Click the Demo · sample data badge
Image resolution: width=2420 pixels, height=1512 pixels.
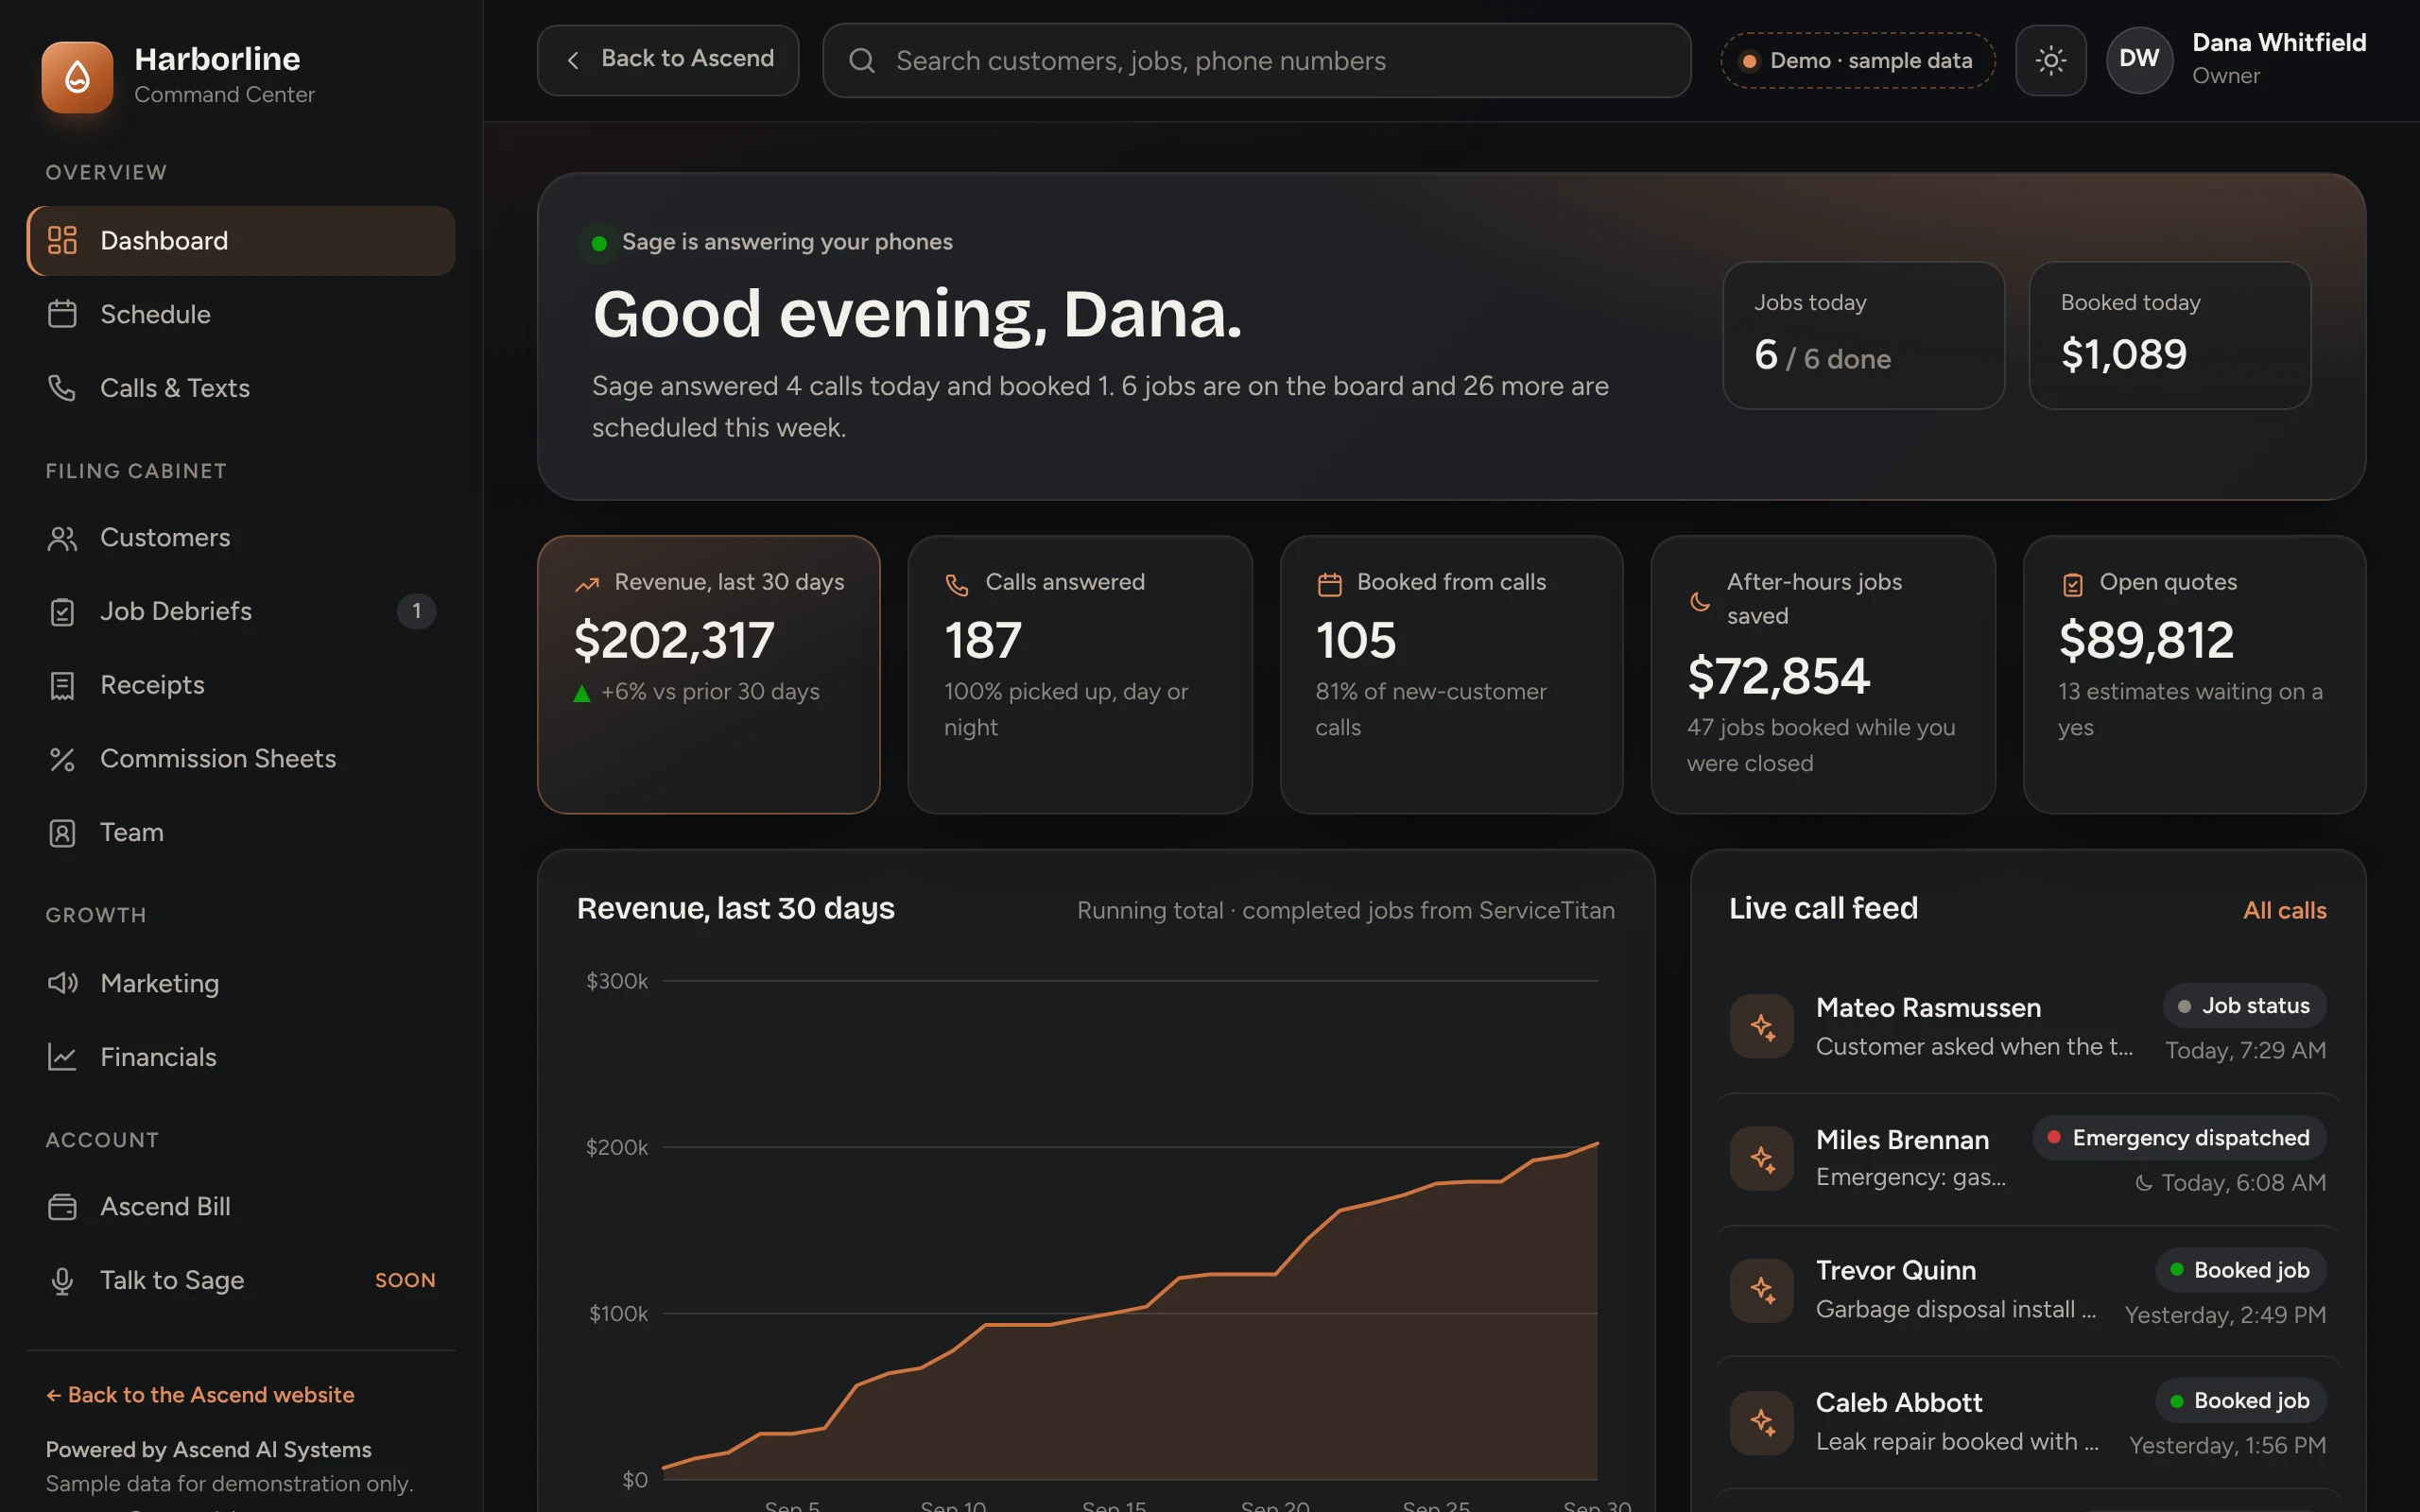[1858, 61]
